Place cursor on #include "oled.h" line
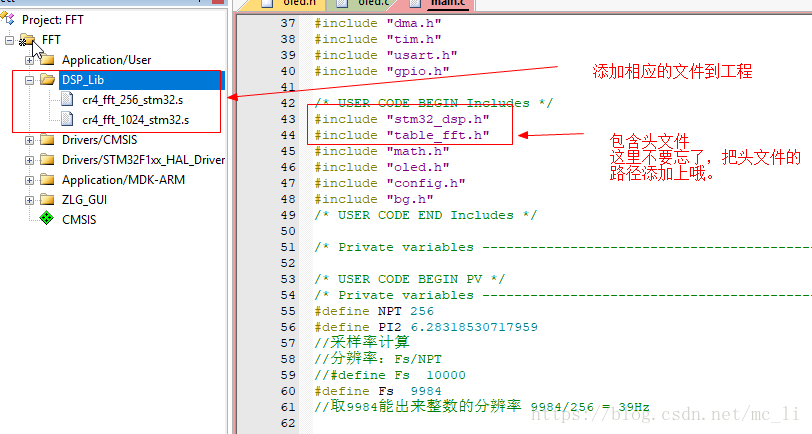812x434 pixels. pos(382,167)
